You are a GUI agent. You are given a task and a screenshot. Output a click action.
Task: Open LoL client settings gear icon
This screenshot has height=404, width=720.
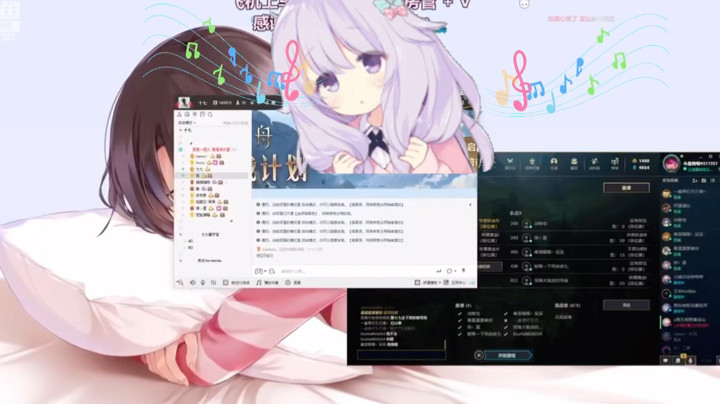coord(710,157)
